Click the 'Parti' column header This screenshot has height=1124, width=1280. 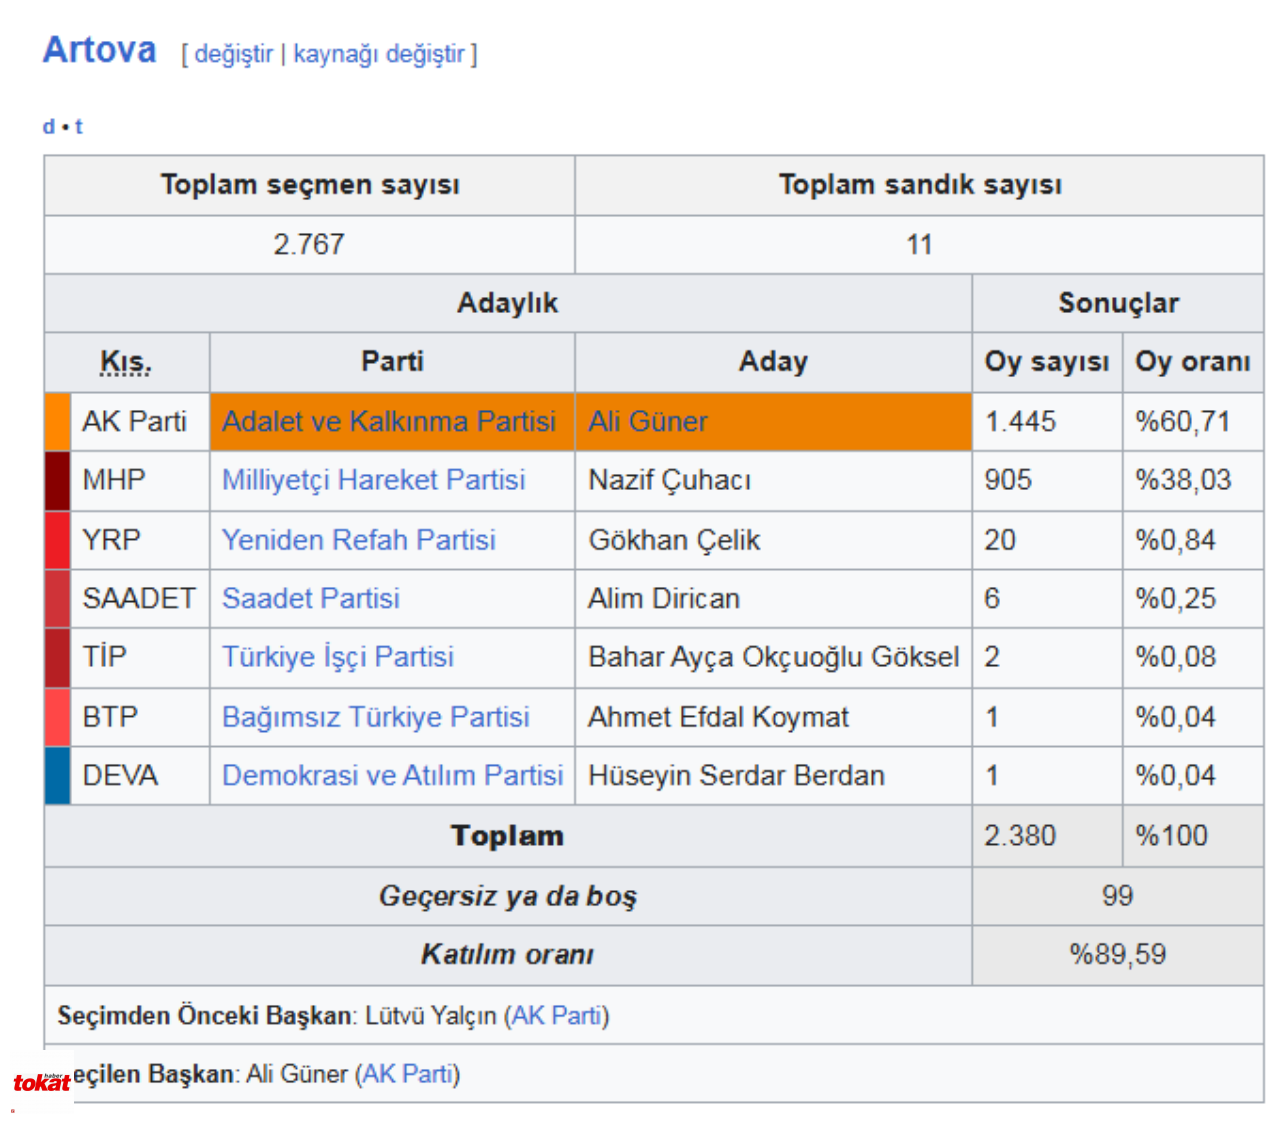coord(392,362)
